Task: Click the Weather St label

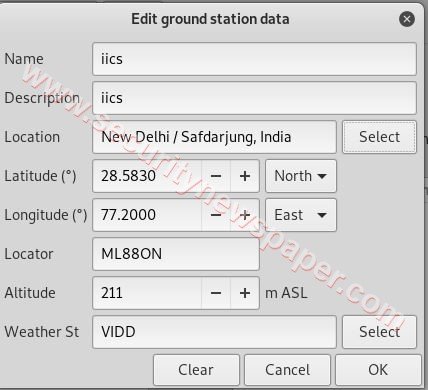Action: point(42,332)
